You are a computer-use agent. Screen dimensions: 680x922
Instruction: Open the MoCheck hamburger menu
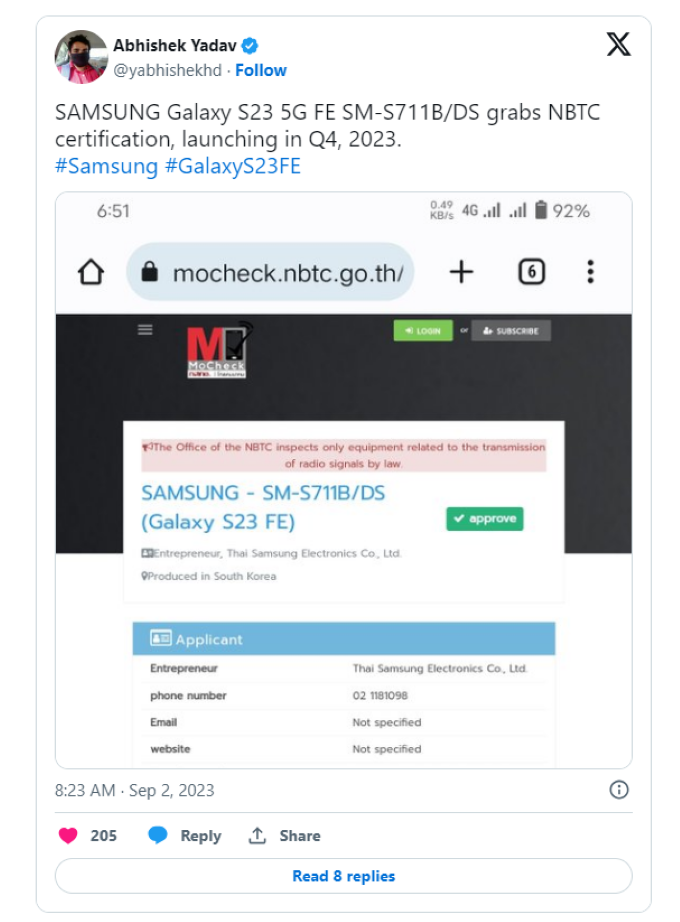click(x=146, y=330)
